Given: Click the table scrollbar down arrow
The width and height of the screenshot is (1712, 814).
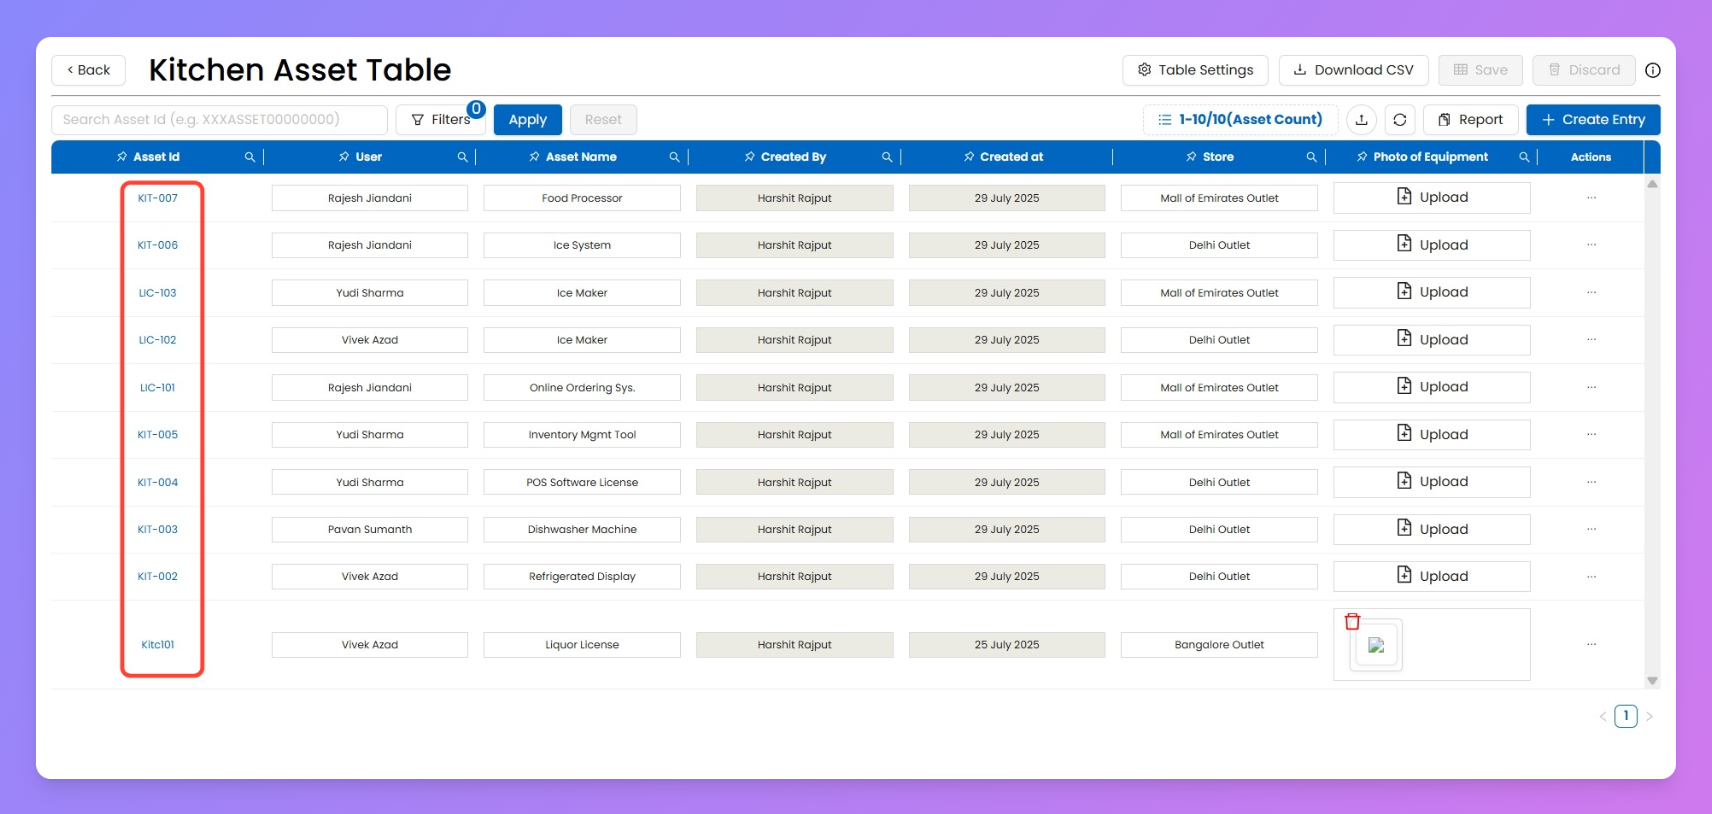Looking at the screenshot, I should (1652, 681).
